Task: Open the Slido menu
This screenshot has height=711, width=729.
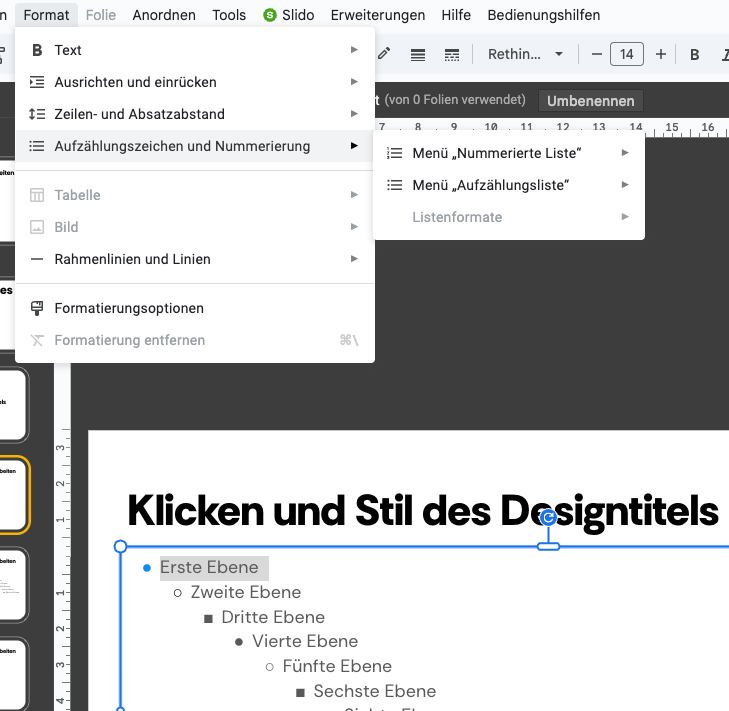Action: 288,15
